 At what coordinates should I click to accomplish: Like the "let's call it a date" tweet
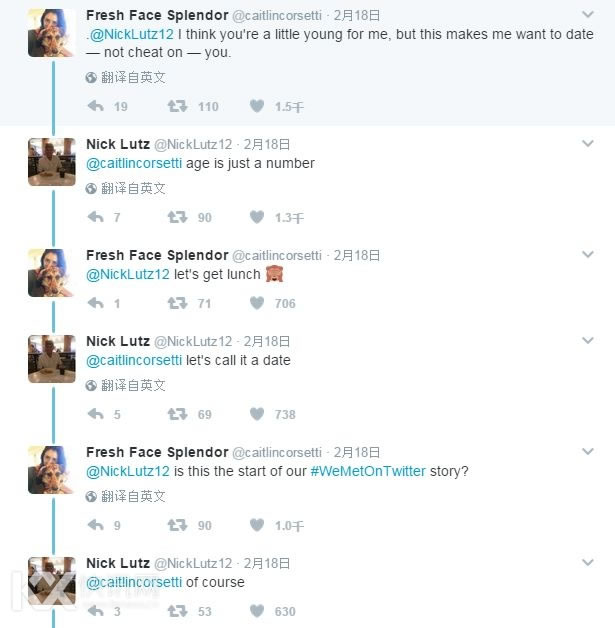pos(257,414)
